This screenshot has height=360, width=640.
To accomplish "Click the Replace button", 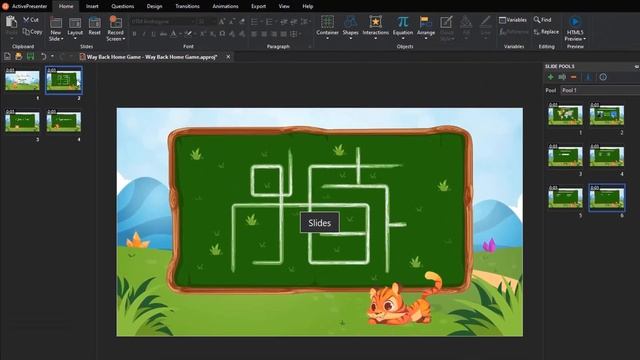I will point(546,32).
